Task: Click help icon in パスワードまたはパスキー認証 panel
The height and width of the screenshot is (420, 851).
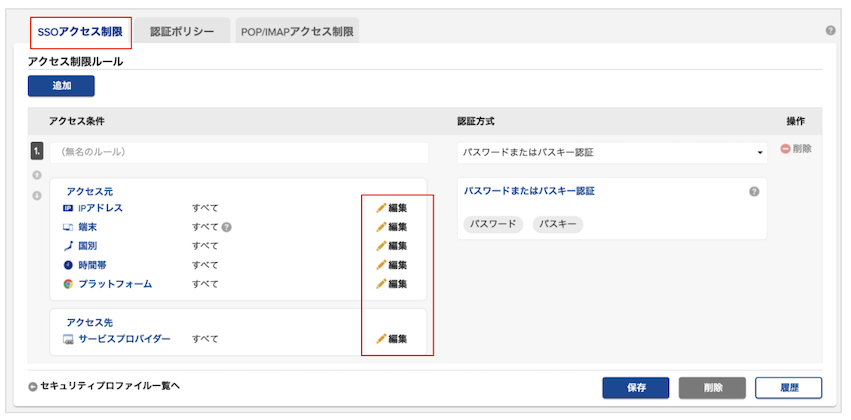Action: [754, 192]
